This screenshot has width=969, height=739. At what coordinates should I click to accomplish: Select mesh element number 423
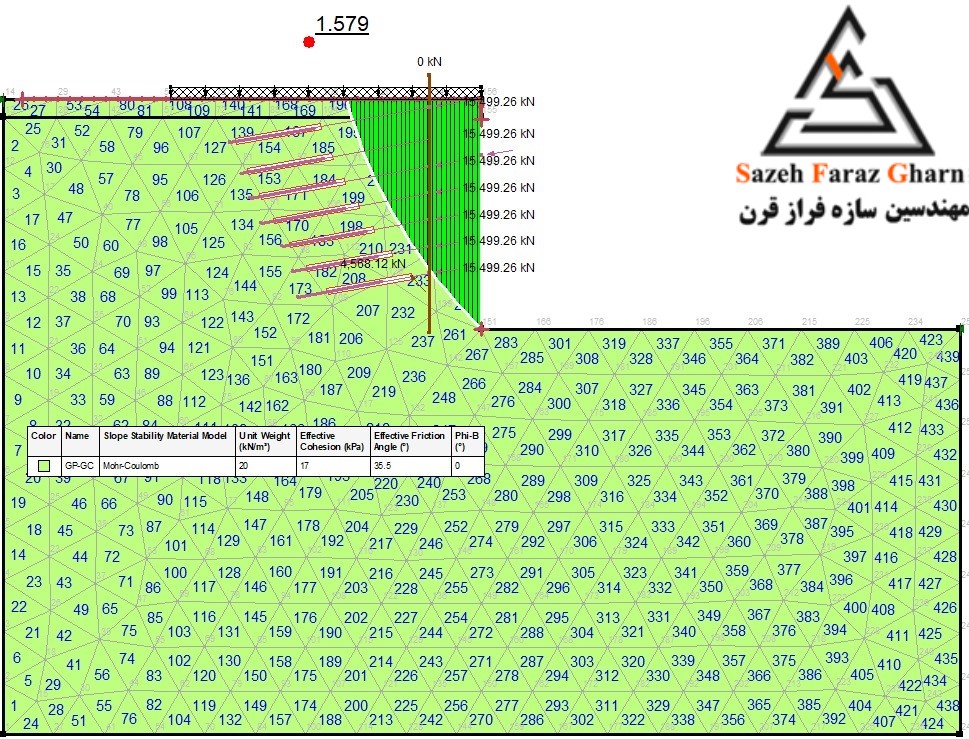click(x=931, y=340)
